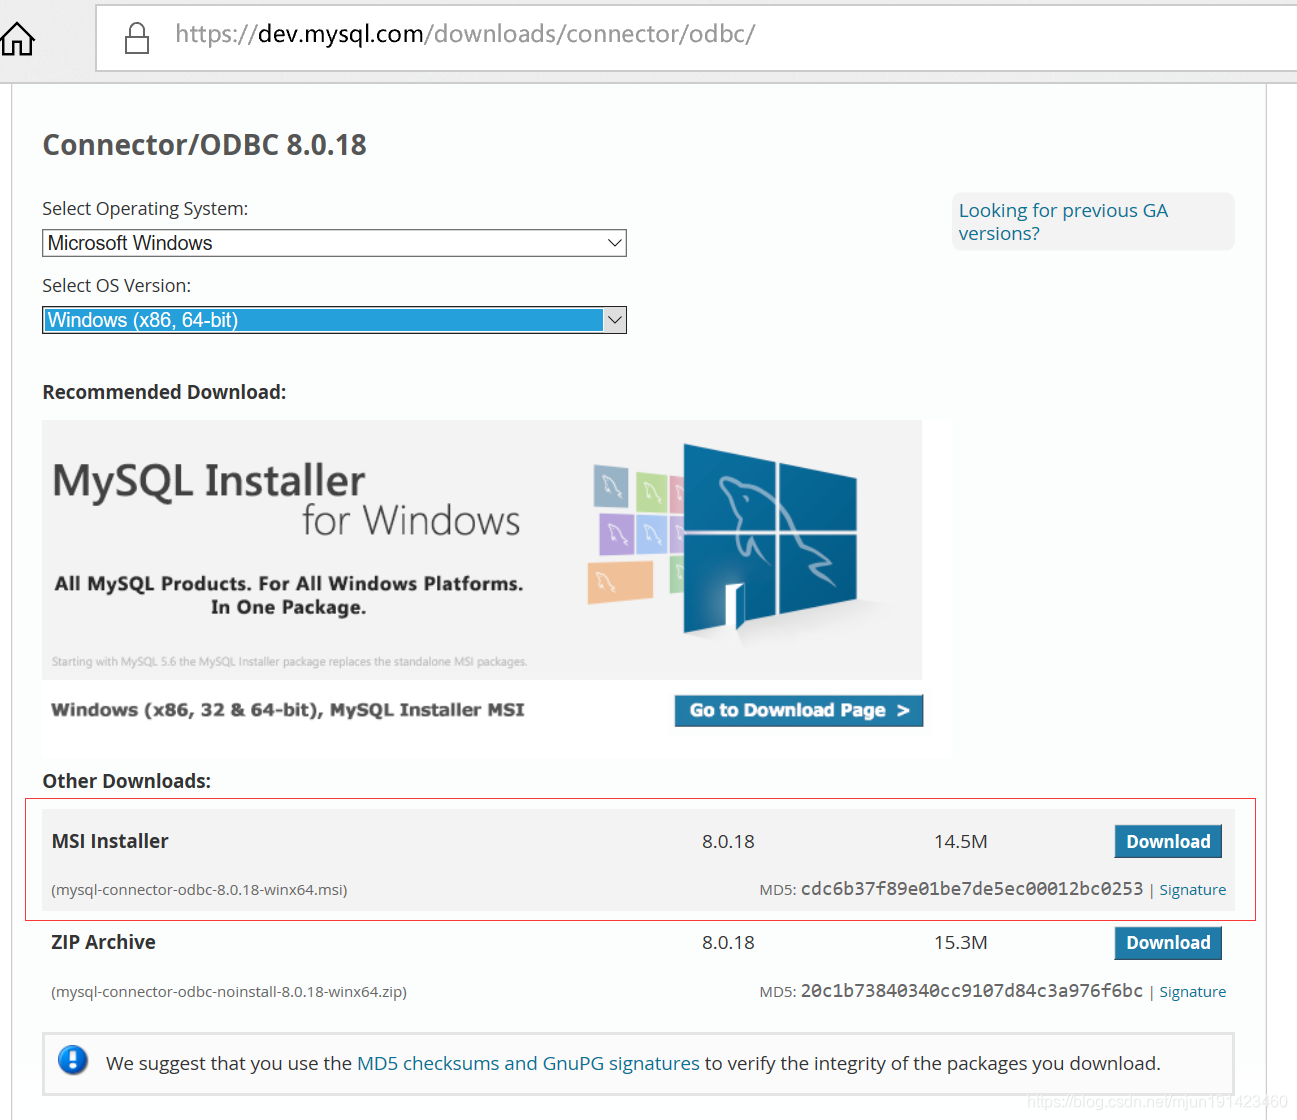The height and width of the screenshot is (1120, 1297).
Task: Open the Select OS Version dropdown
Action: 334,320
